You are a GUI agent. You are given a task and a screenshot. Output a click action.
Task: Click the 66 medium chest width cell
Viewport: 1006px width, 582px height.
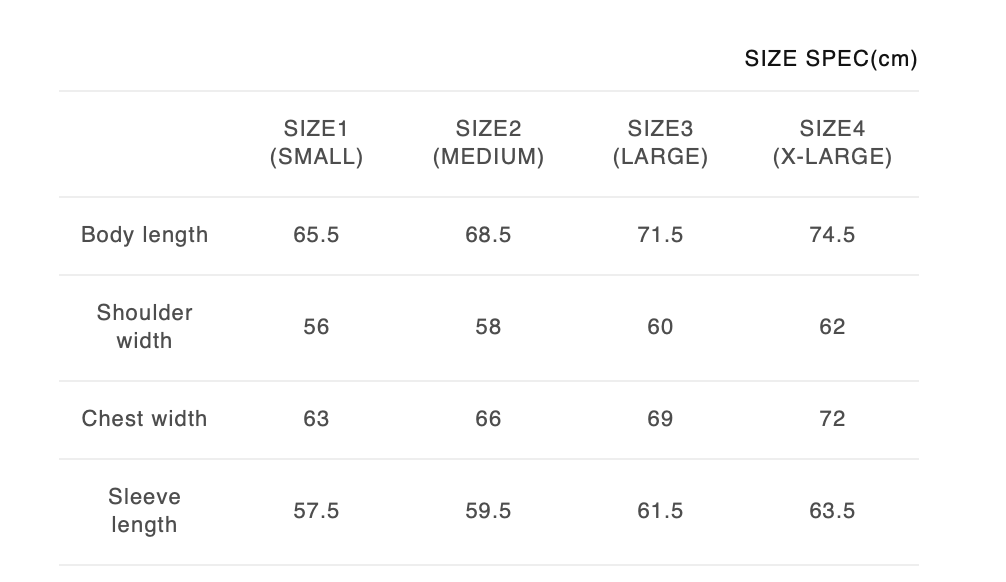coord(488,419)
